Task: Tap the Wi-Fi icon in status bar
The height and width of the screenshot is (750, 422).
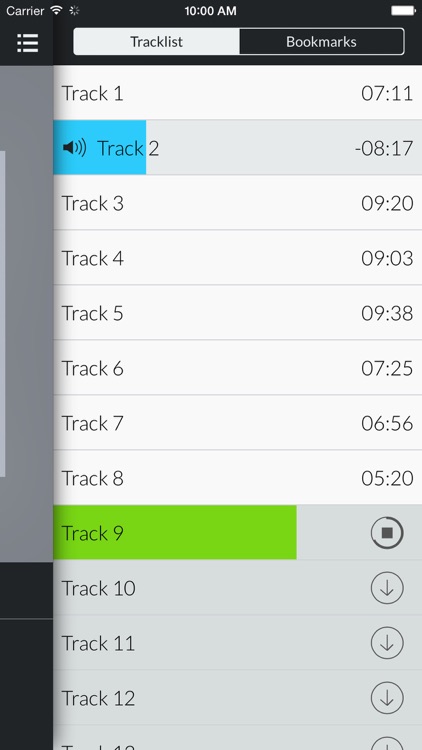Action: click(56, 10)
